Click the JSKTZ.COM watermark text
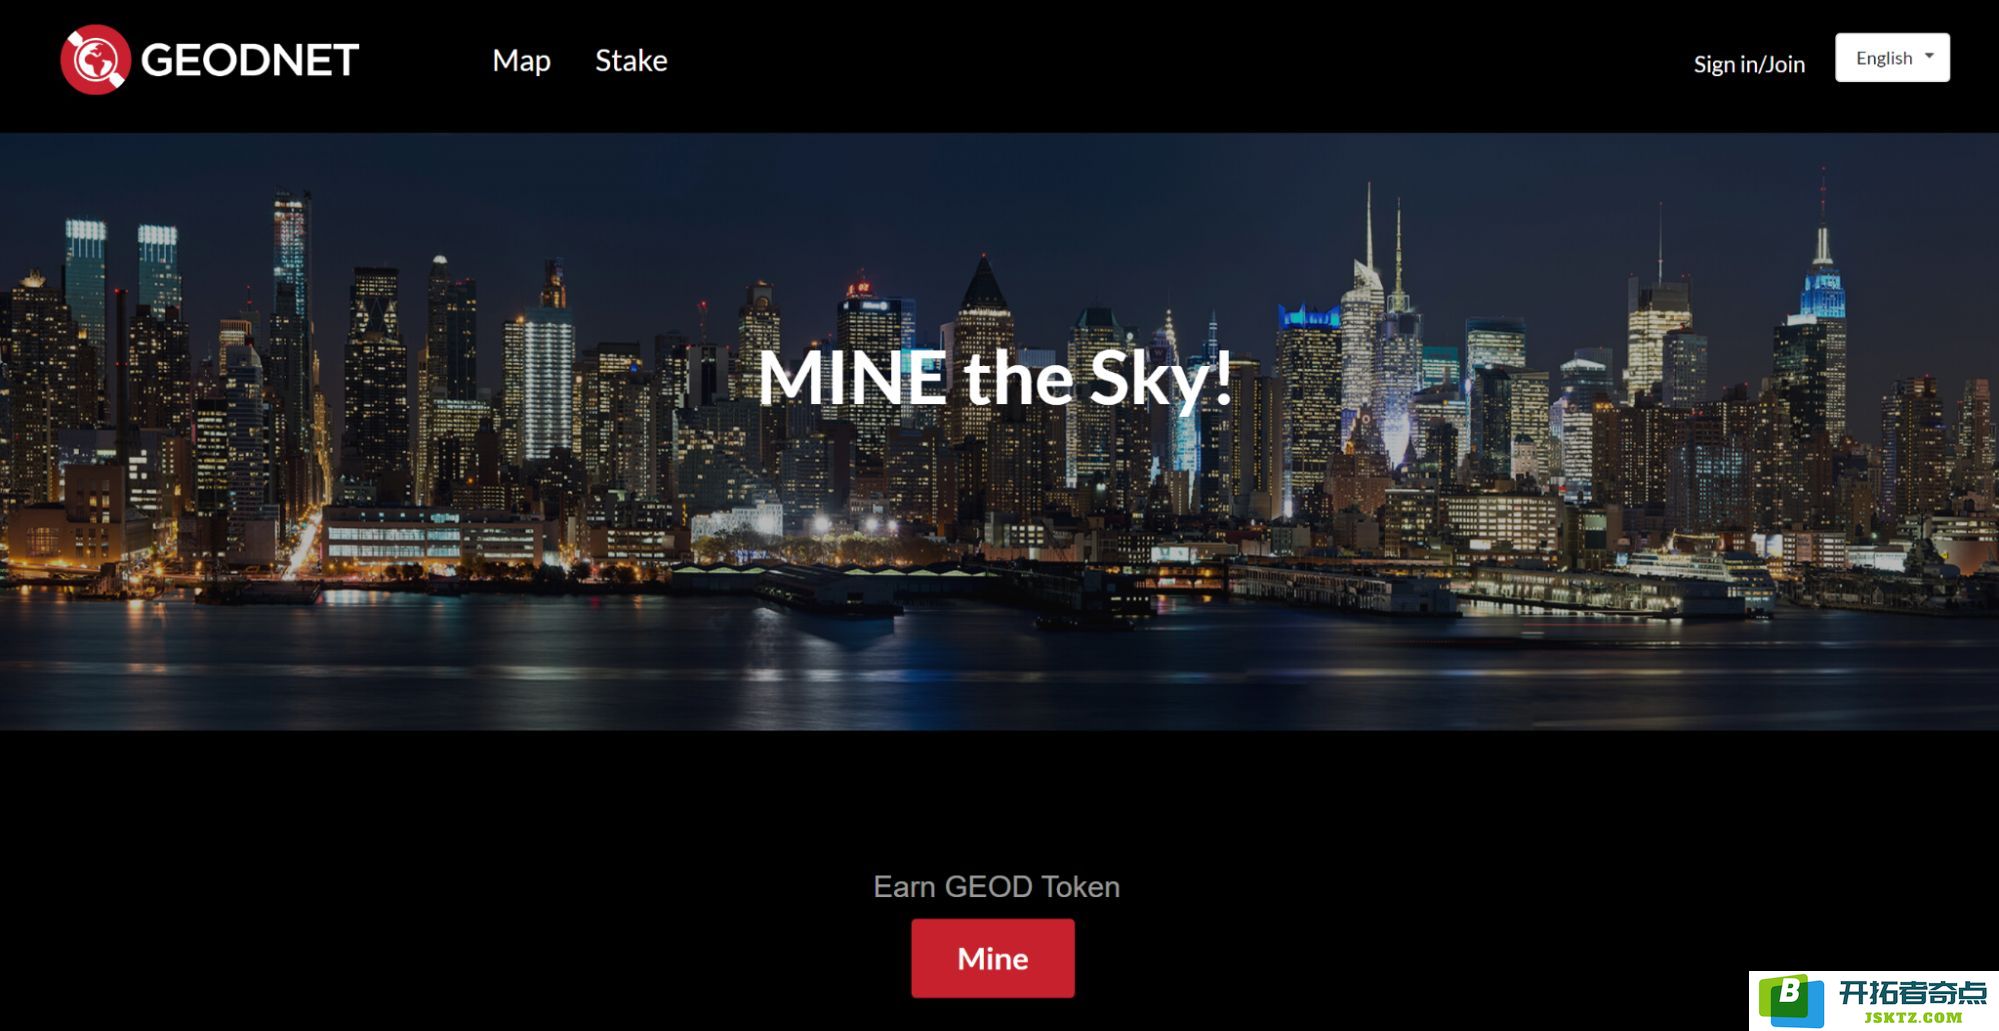Viewport: 1999px width, 1031px height. (1913, 1018)
